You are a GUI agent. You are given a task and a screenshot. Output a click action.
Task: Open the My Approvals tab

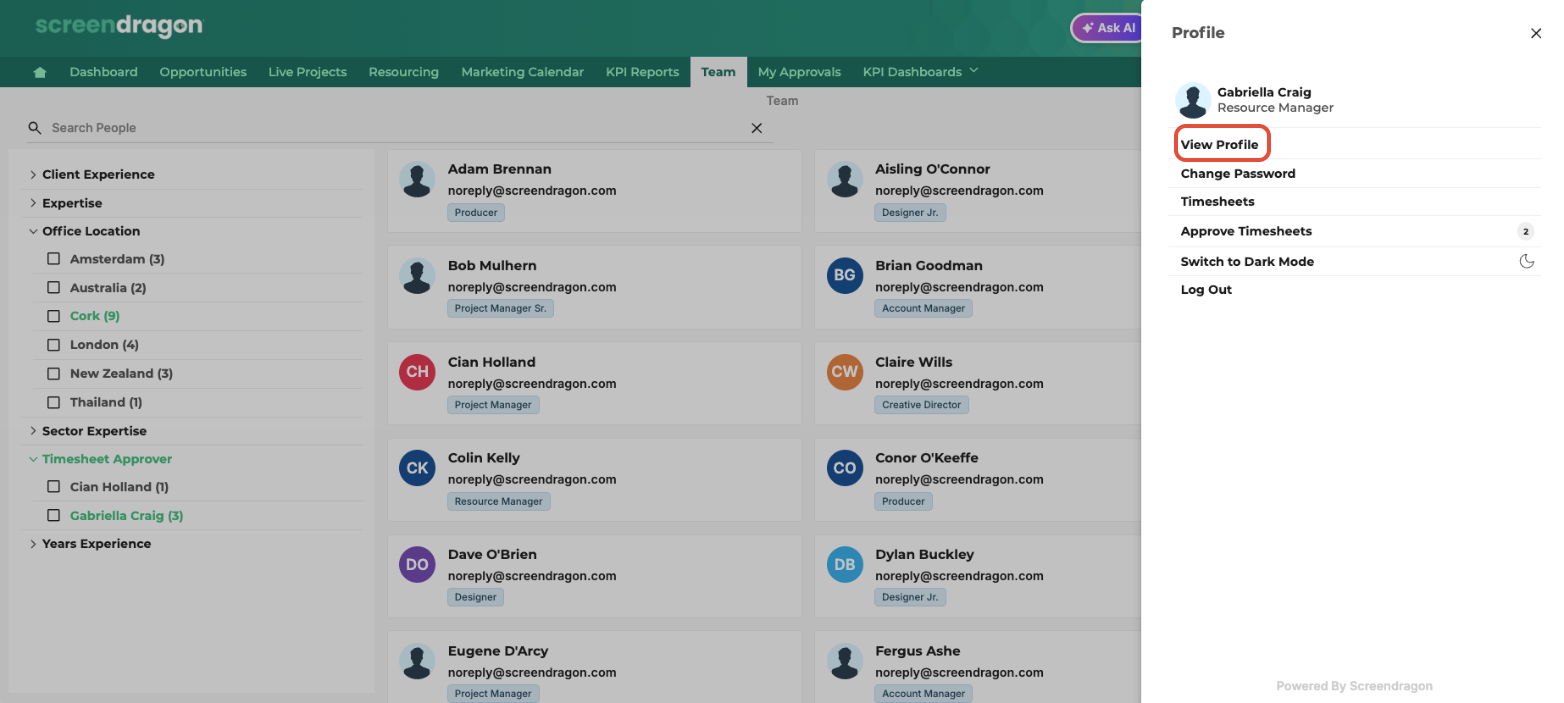[799, 72]
